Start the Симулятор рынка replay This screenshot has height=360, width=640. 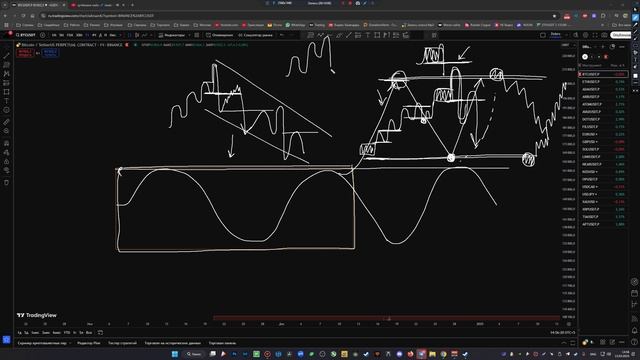tap(255, 35)
